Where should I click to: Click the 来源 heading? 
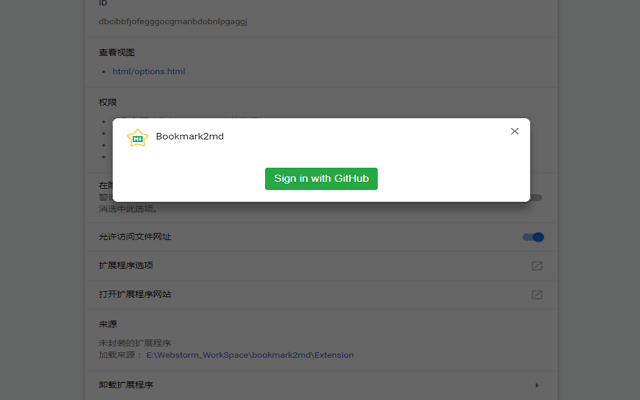(108, 324)
